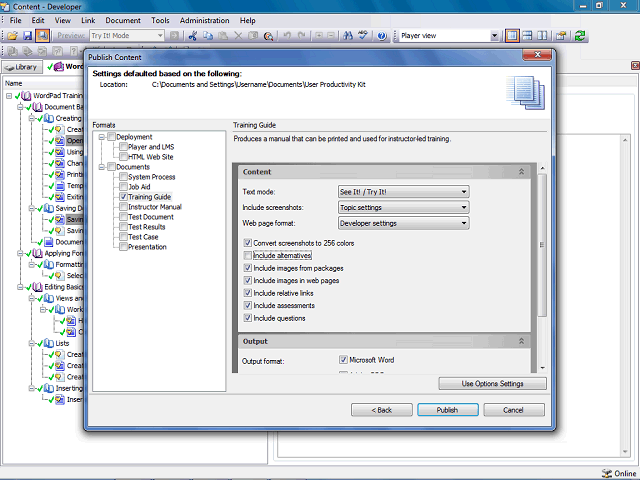Screen dimensions: 640x480
Task: Open the Text mode dropdown
Action: point(404,192)
